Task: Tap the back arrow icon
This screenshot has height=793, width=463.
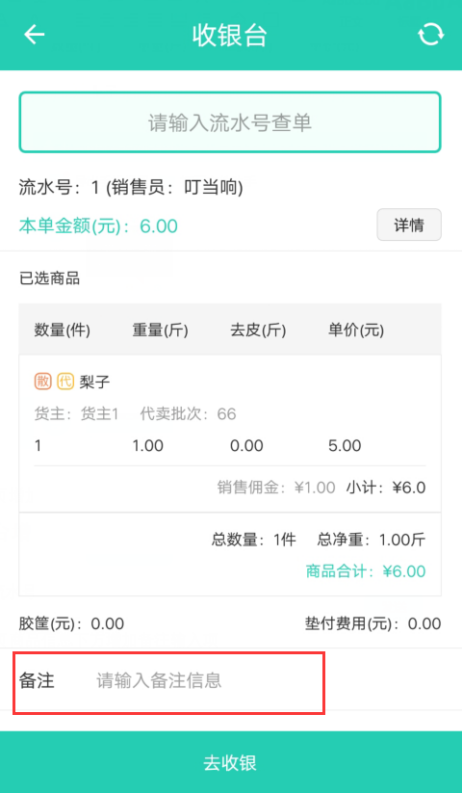Action: coord(34,34)
